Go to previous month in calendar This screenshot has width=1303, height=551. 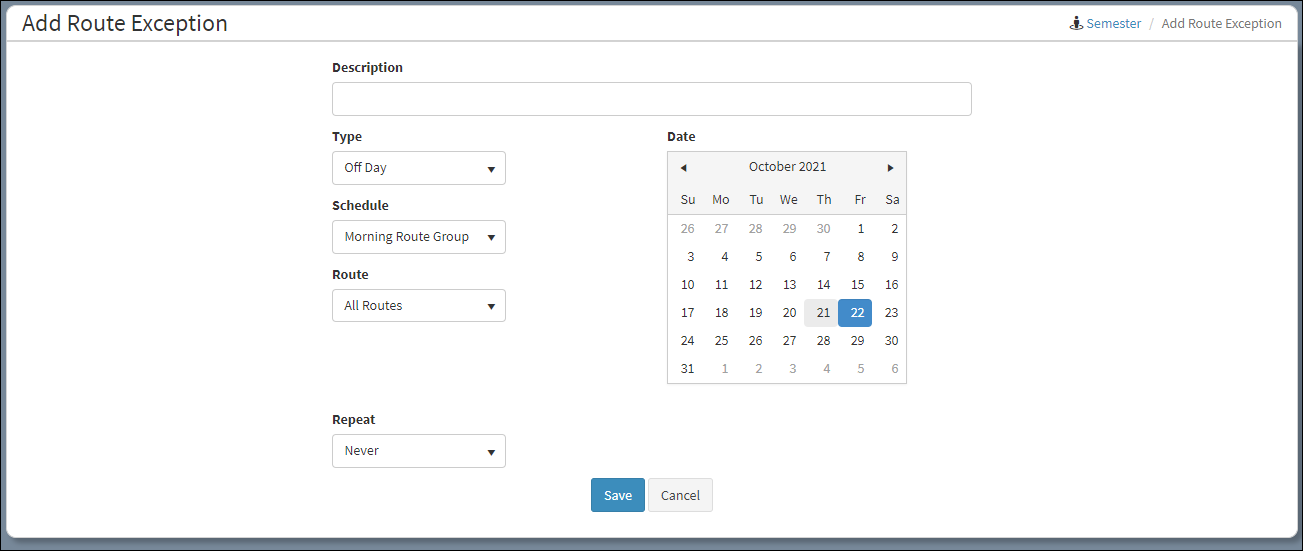683,168
